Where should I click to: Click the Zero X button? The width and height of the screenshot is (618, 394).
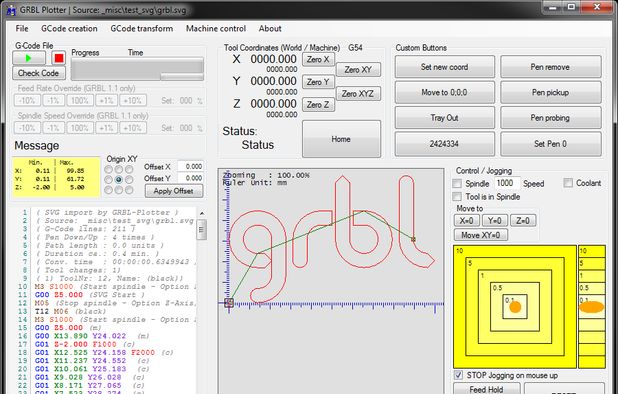[318, 59]
